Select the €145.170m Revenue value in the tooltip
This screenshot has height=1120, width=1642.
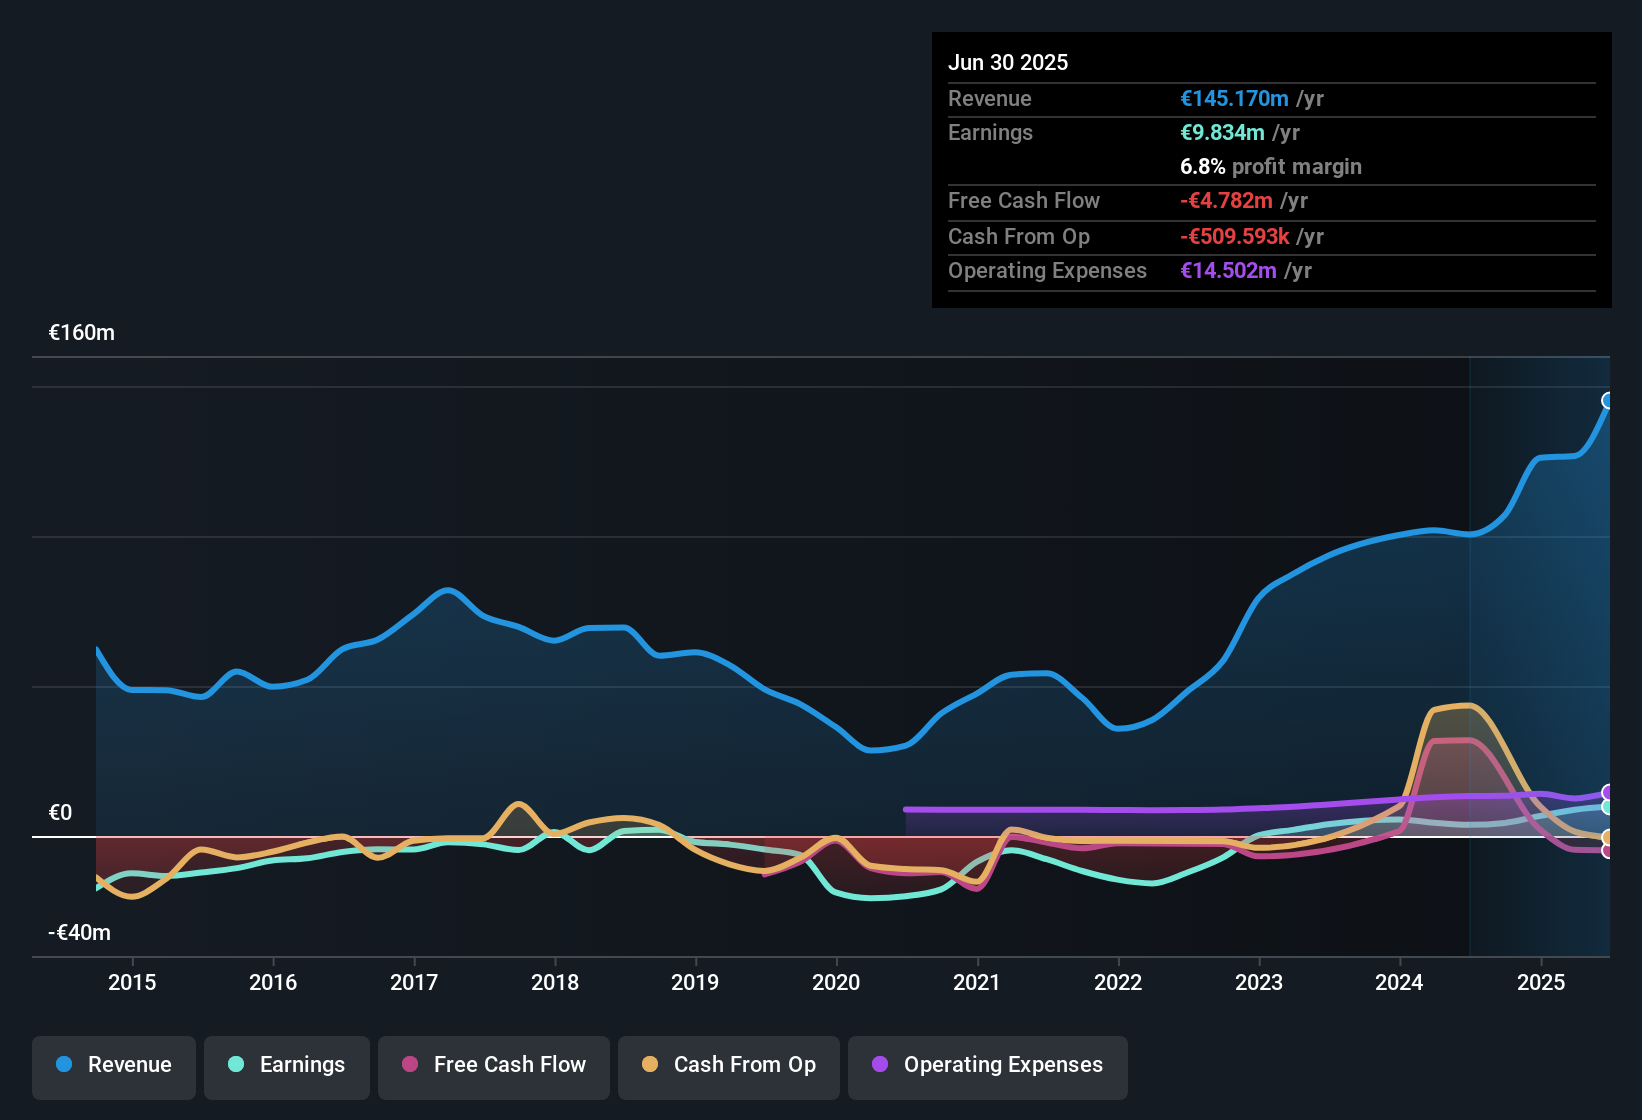[1232, 98]
